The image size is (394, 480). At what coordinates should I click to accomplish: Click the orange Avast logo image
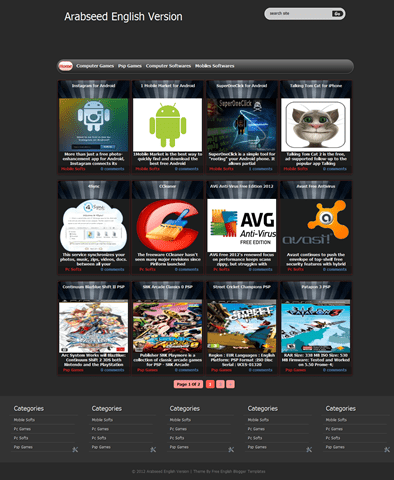point(316,226)
